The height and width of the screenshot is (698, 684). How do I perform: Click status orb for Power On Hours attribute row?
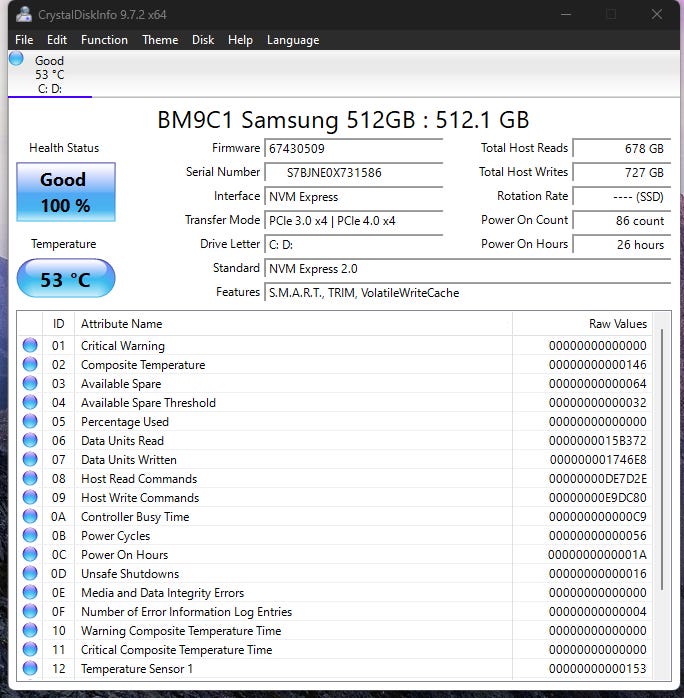30,554
